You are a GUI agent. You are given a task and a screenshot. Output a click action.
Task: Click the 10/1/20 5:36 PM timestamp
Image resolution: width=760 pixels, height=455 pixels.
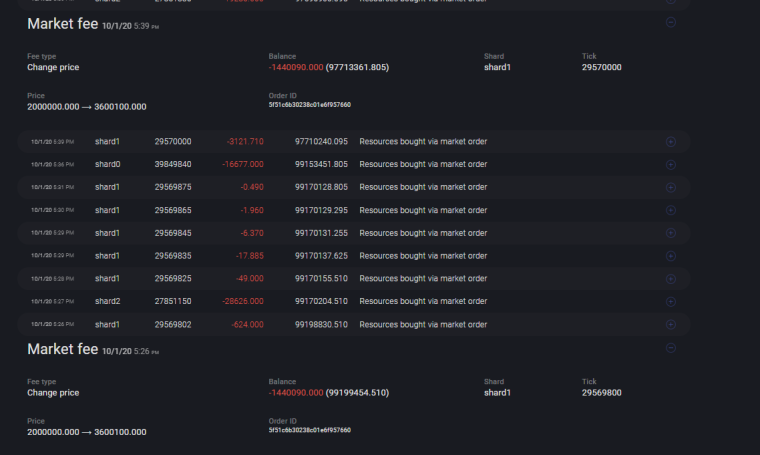(52, 165)
